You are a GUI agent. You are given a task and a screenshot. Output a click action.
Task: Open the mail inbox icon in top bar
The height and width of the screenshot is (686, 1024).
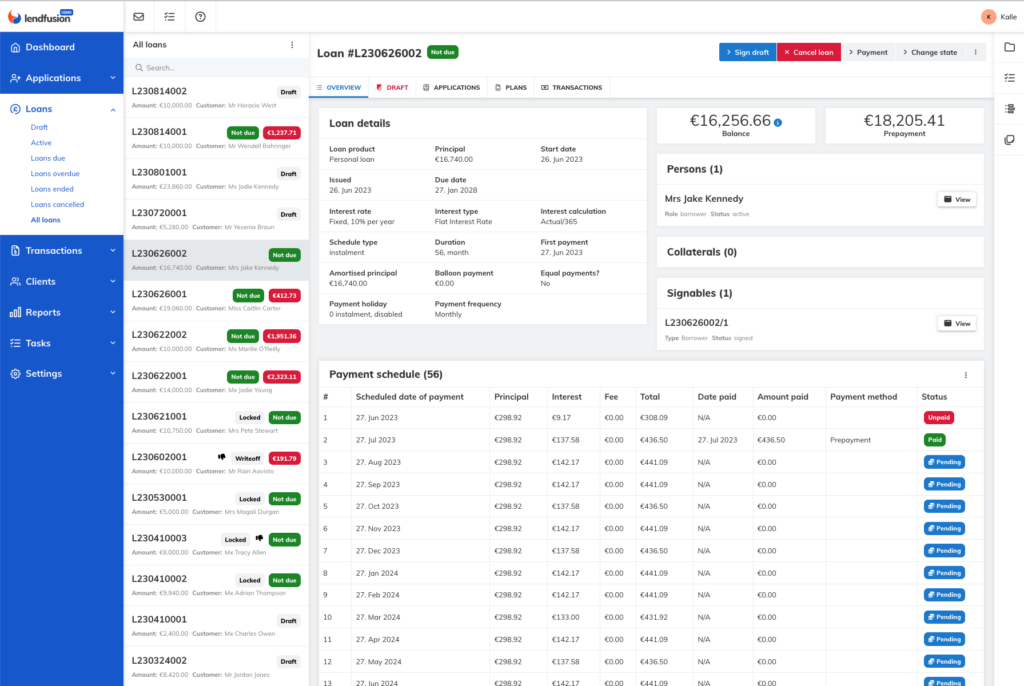139,17
